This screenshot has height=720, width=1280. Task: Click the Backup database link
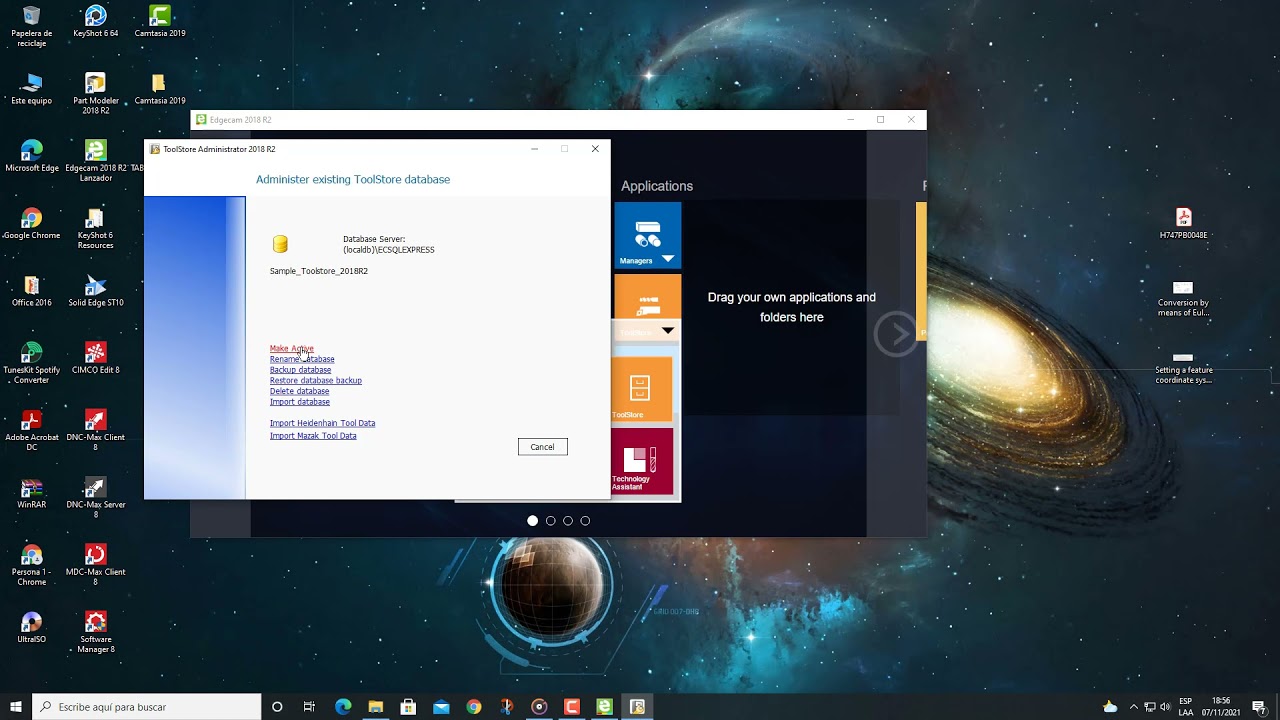click(300, 370)
